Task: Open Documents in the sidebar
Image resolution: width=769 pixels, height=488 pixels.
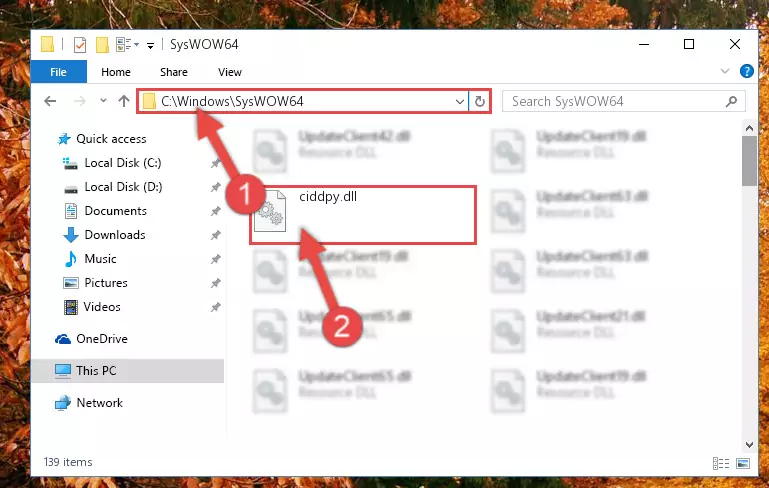Action: 116,211
